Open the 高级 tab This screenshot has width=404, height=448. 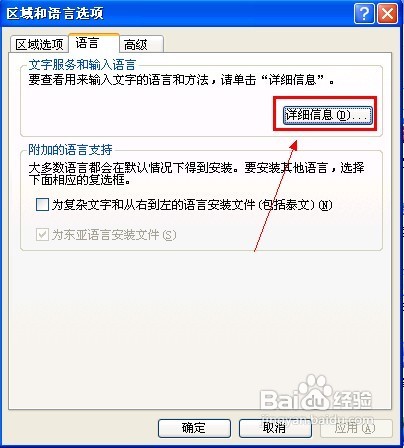[x=141, y=44]
